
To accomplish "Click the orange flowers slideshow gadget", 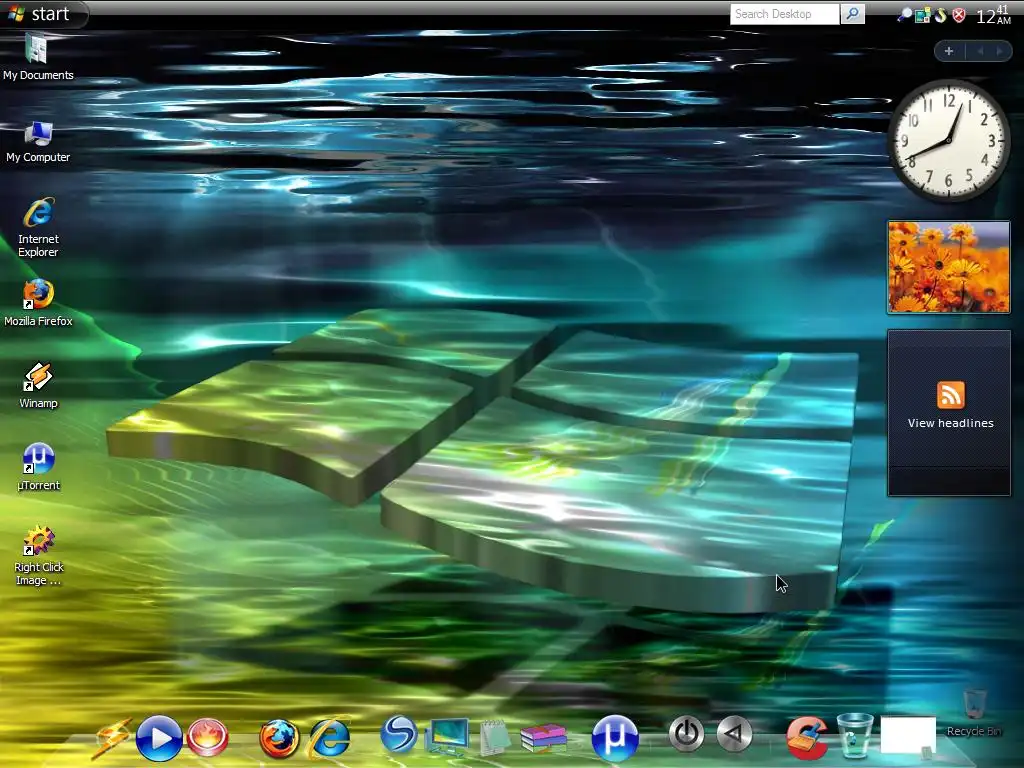I will pyautogui.click(x=948, y=267).
